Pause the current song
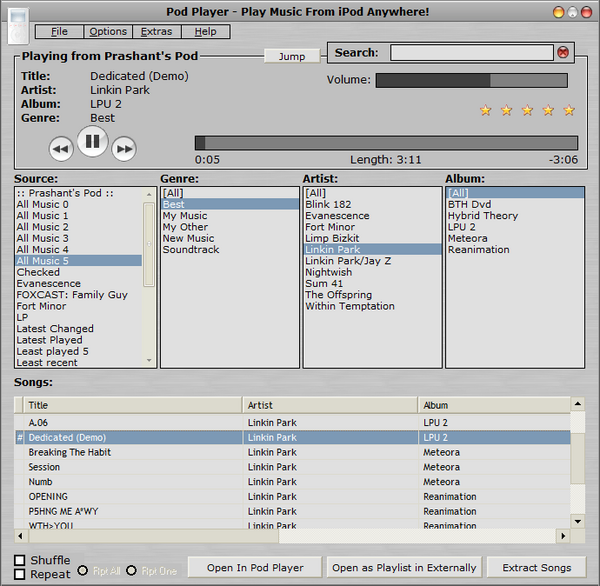This screenshot has width=600, height=586. coord(92,142)
